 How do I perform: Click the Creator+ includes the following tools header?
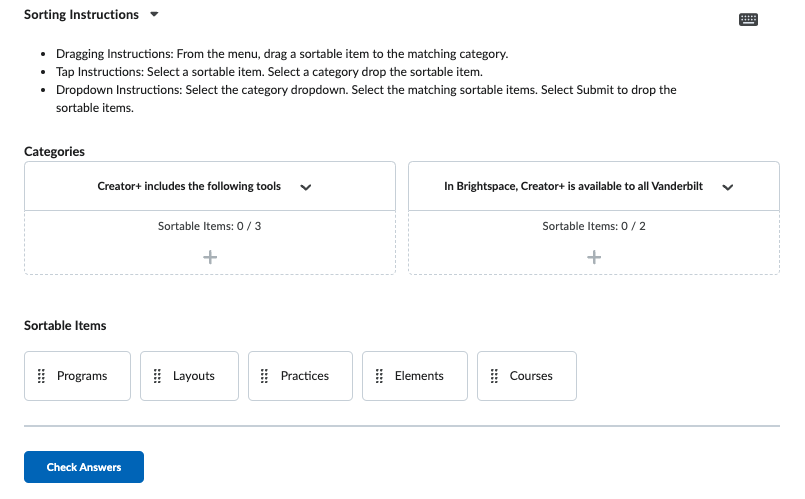[189, 187]
